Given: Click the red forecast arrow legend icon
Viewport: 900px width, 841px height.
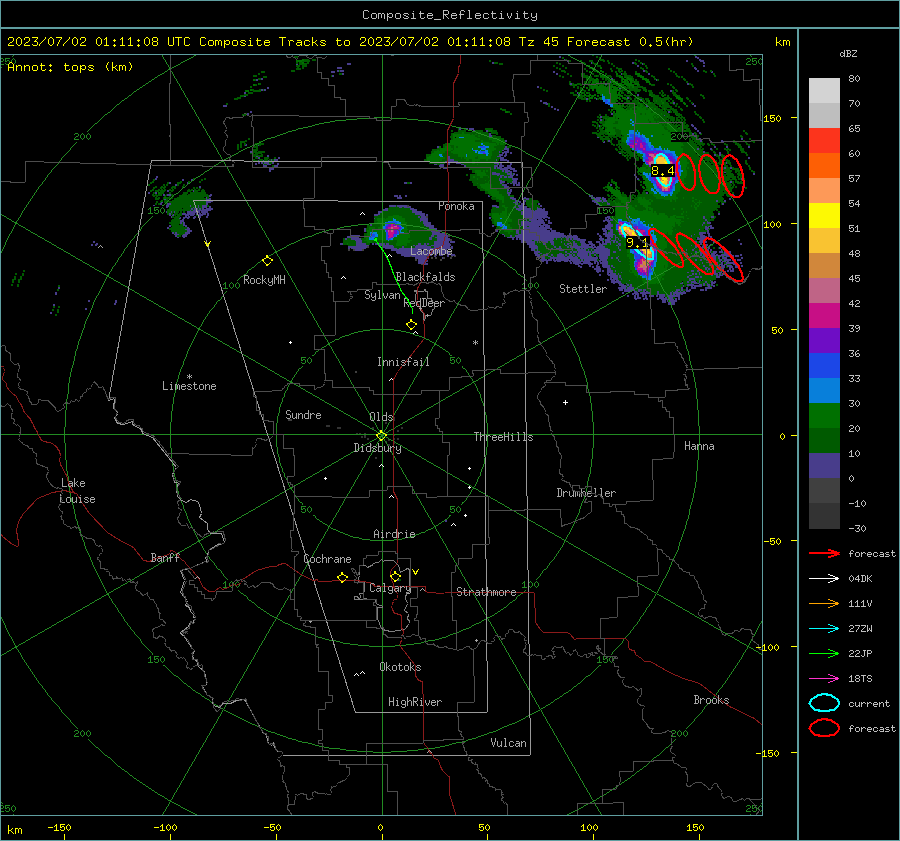Looking at the screenshot, I should [x=824, y=553].
